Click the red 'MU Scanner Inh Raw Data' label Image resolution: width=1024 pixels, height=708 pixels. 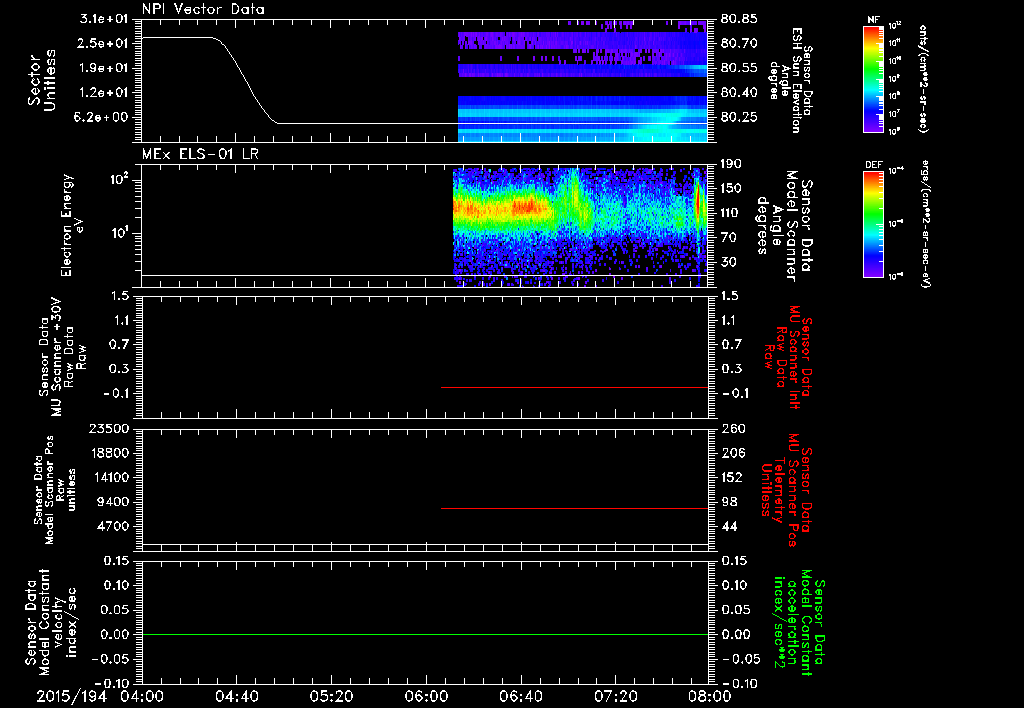click(x=788, y=357)
